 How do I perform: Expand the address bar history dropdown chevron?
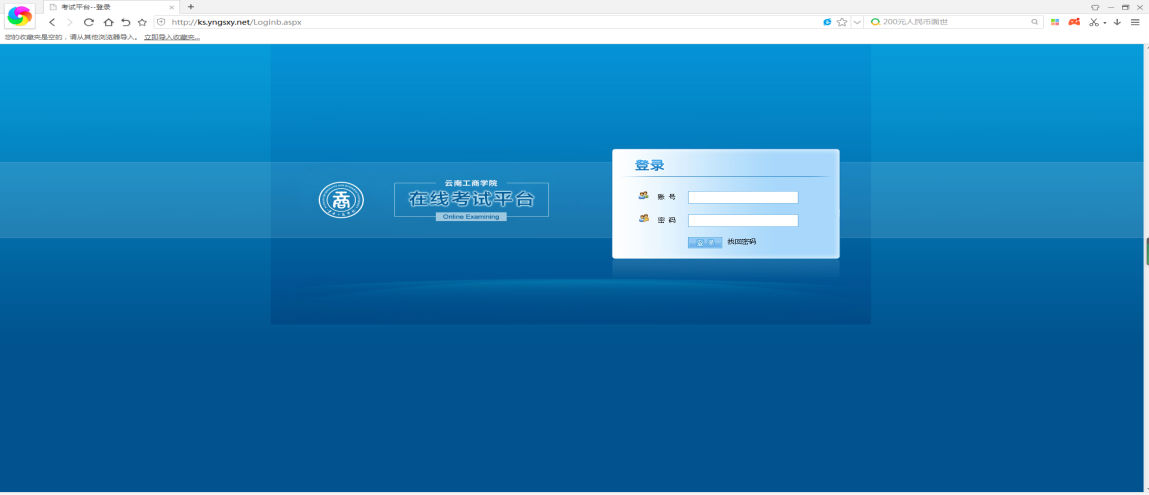pos(857,22)
